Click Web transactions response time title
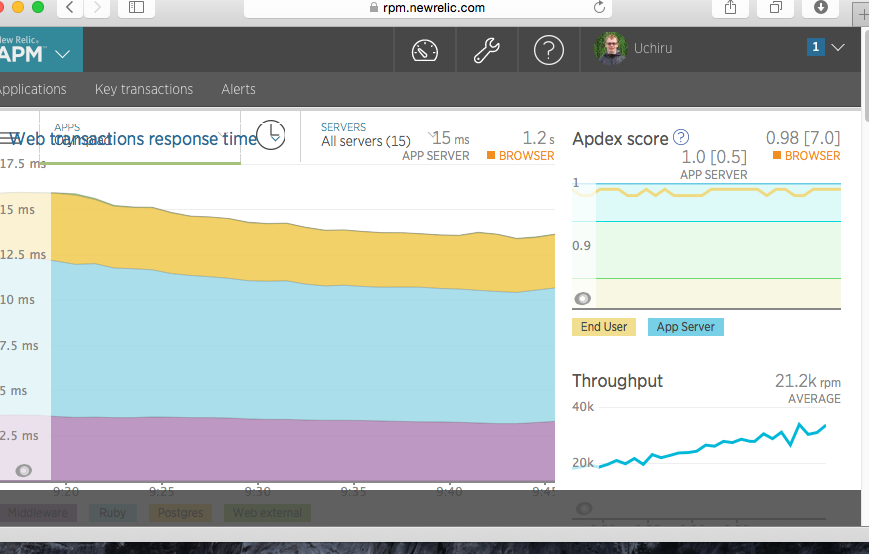The width and height of the screenshot is (869, 554). click(x=133, y=138)
